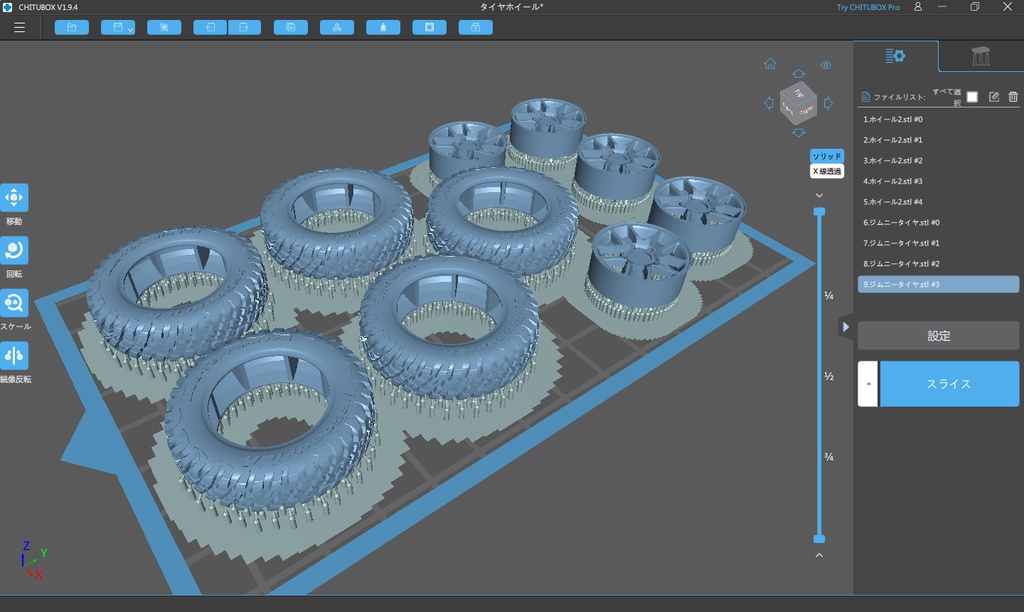The image size is (1024, 612).
Task: Select 2.ホイール2.stl #1 in file list
Action: [x=938, y=140]
